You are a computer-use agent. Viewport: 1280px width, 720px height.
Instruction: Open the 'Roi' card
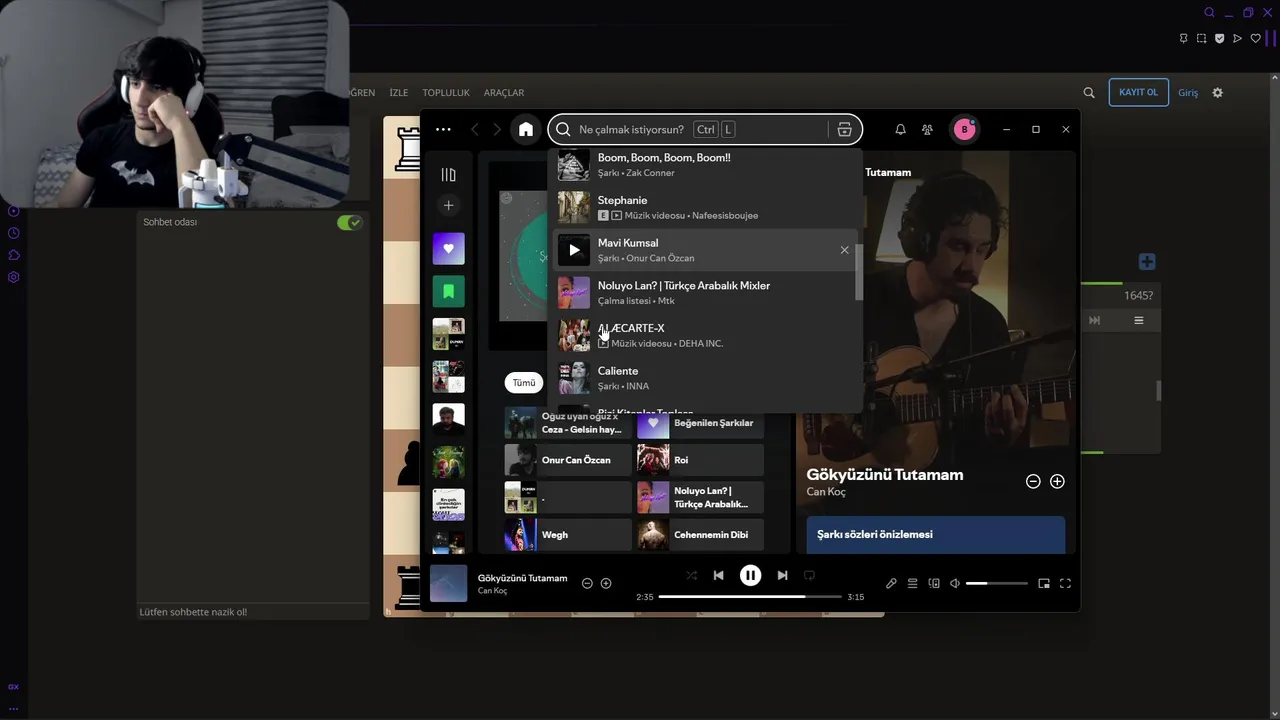click(x=700, y=460)
